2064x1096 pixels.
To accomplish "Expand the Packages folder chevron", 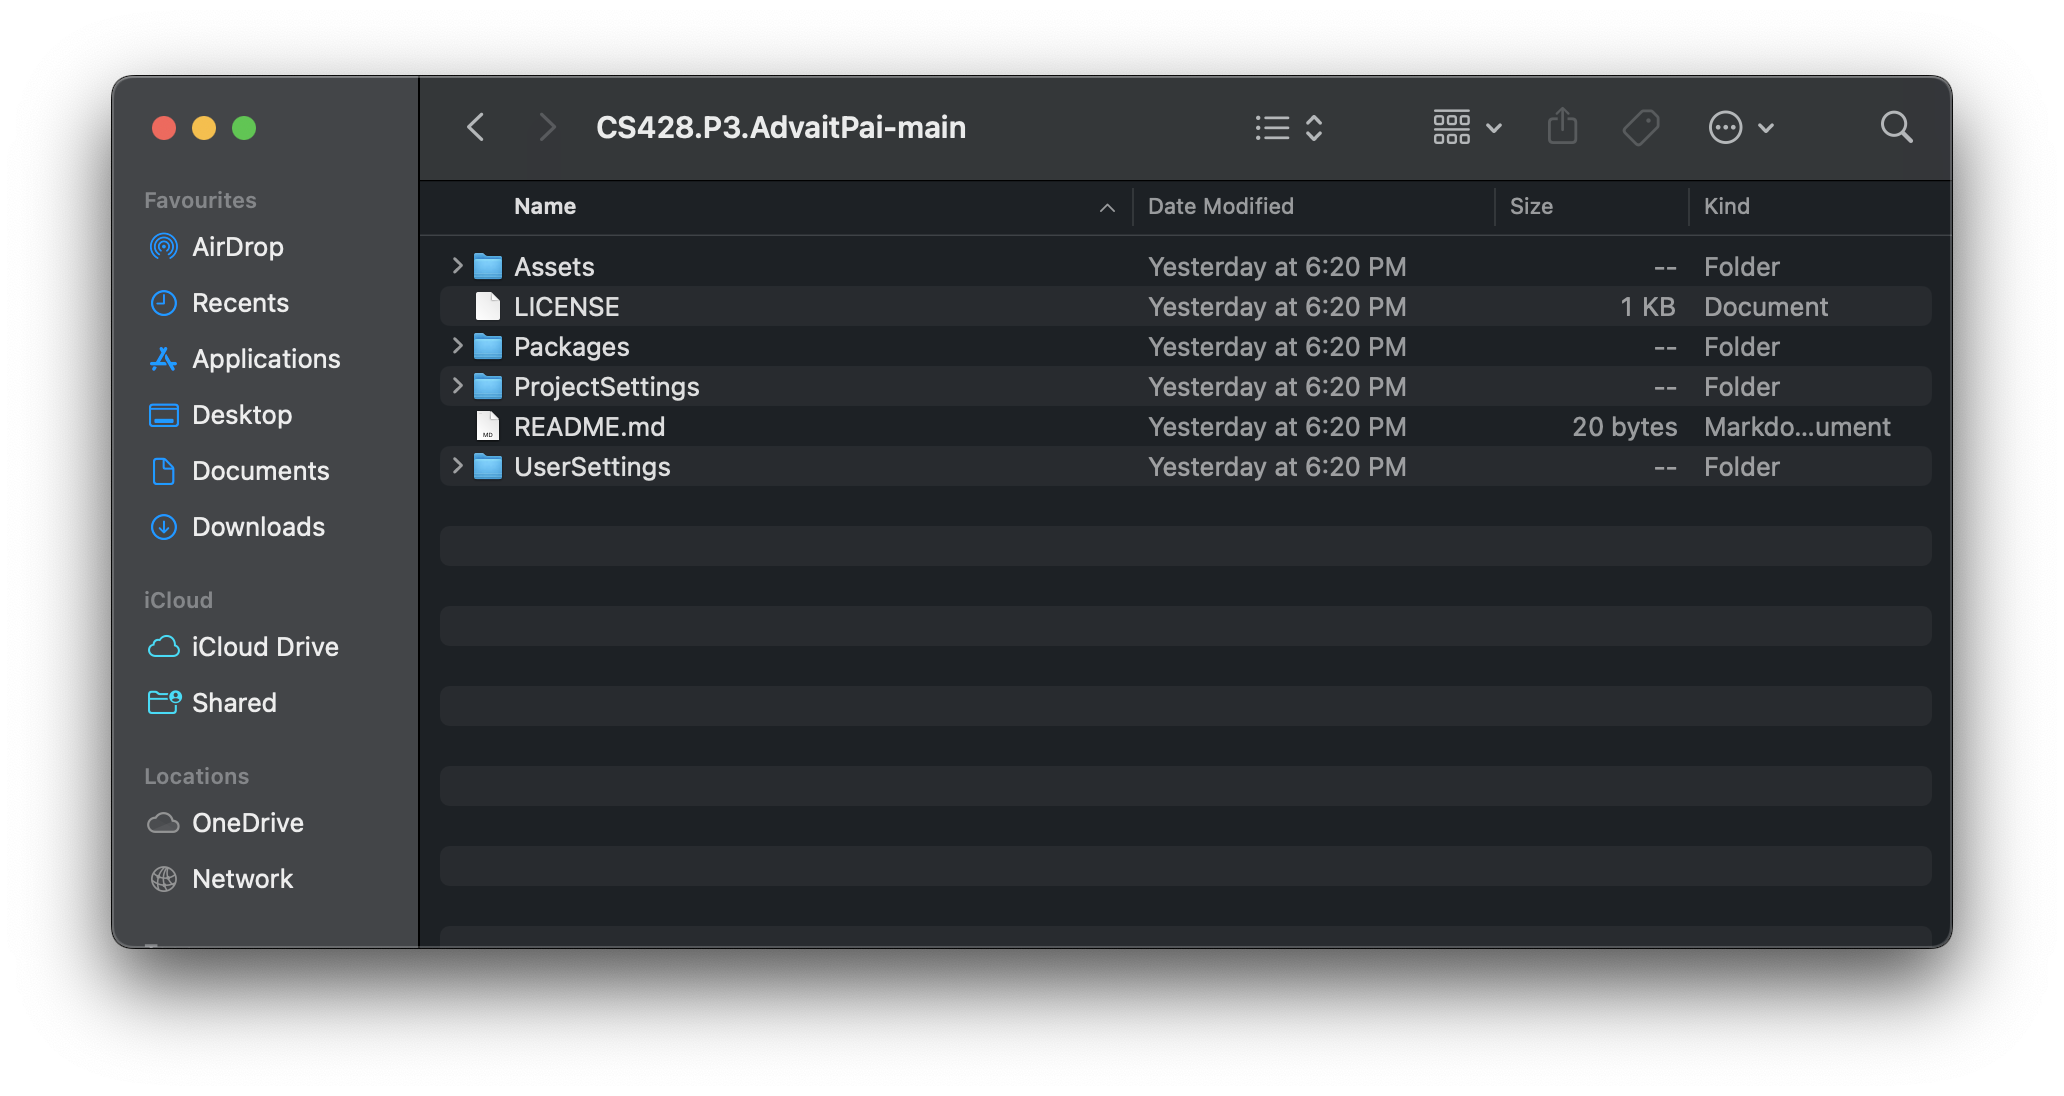I will pos(457,346).
